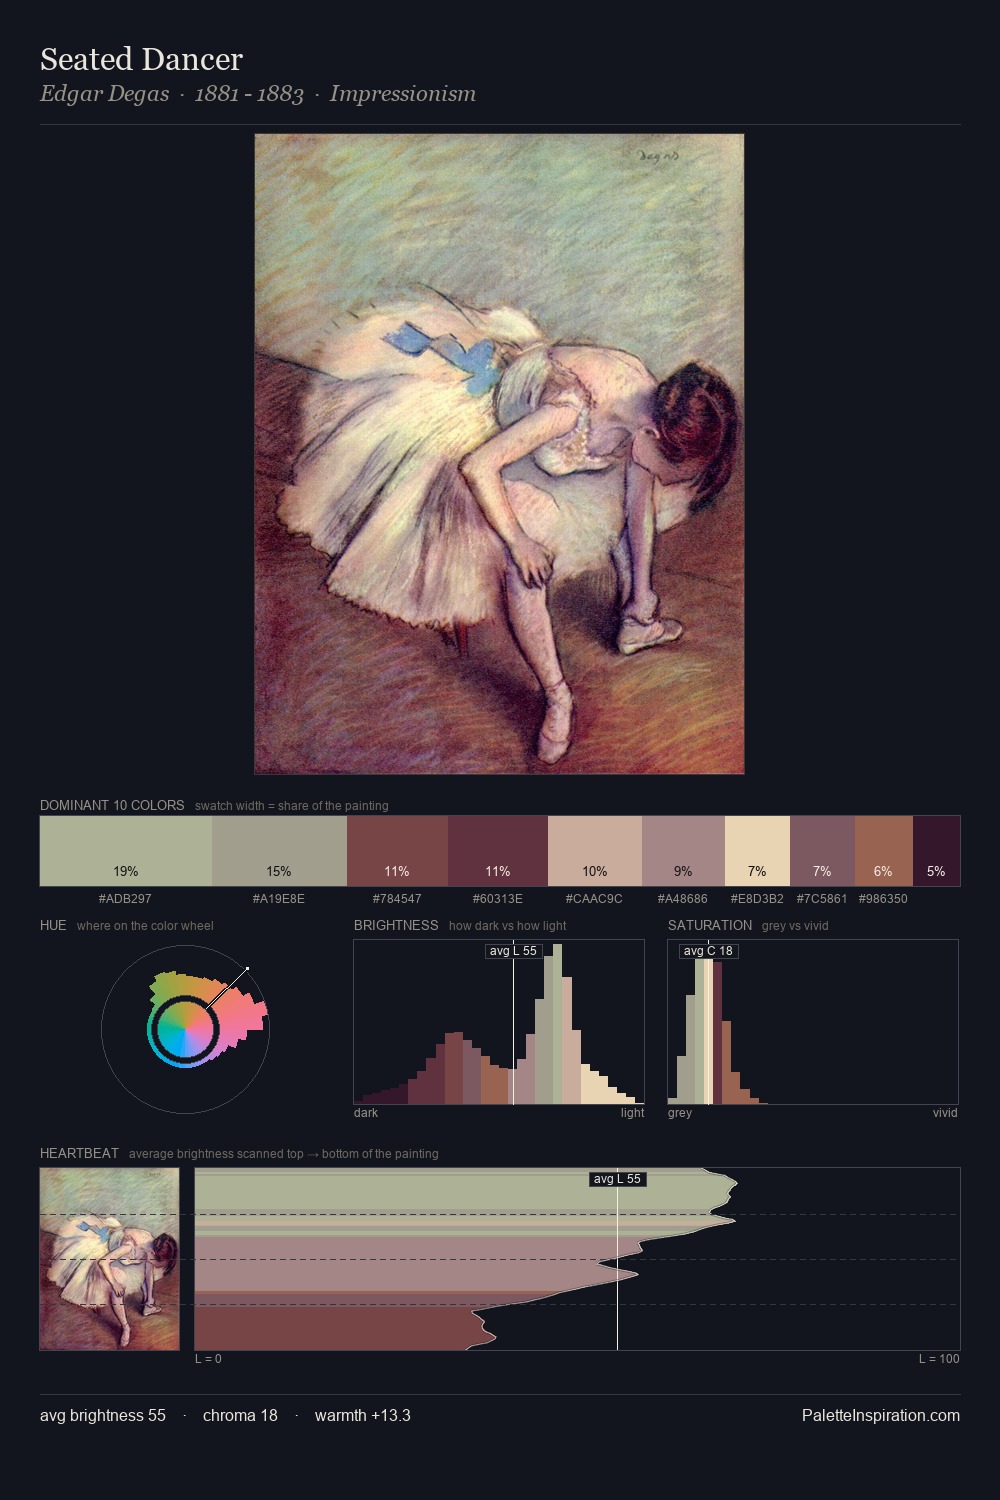Viewport: 1000px width, 1500px height.
Task: Click the hex code #E8D3B2
Action: tap(757, 899)
